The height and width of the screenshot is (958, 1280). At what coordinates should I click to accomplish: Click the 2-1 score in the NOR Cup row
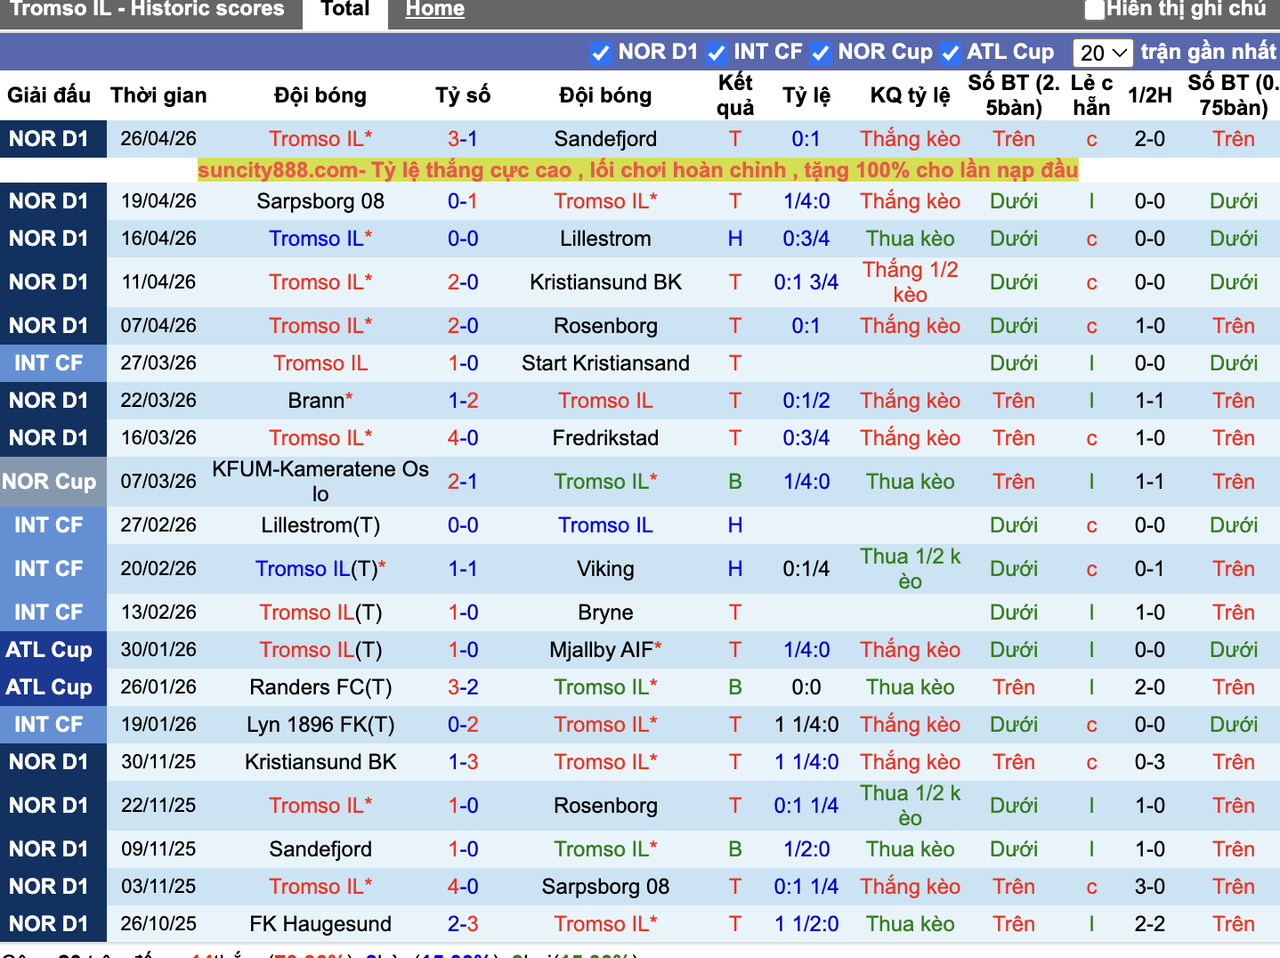[x=462, y=481]
